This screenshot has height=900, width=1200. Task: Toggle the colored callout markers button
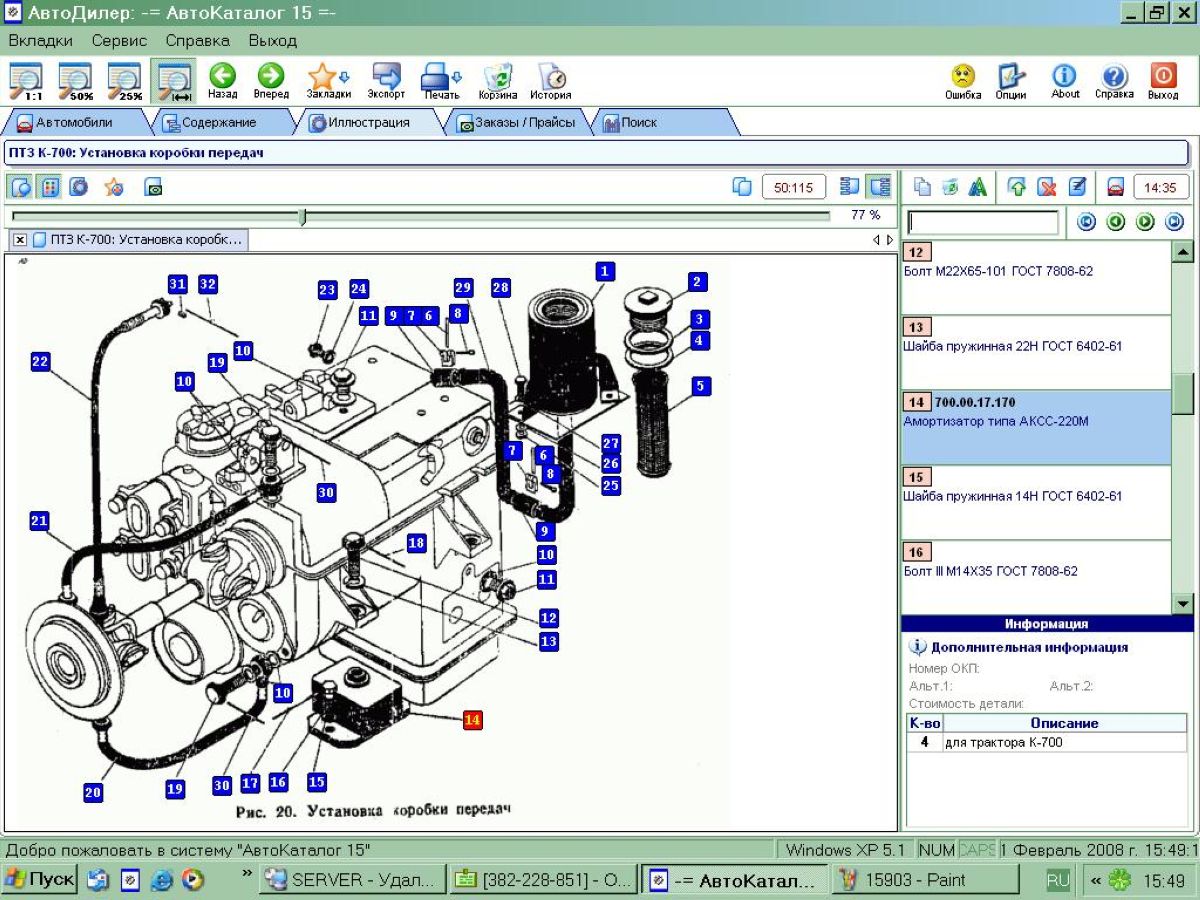coord(50,187)
